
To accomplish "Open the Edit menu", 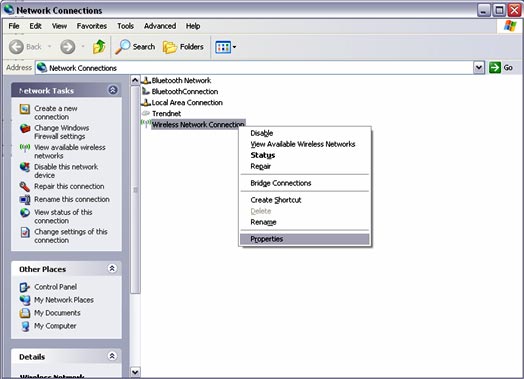I will (x=35, y=26).
